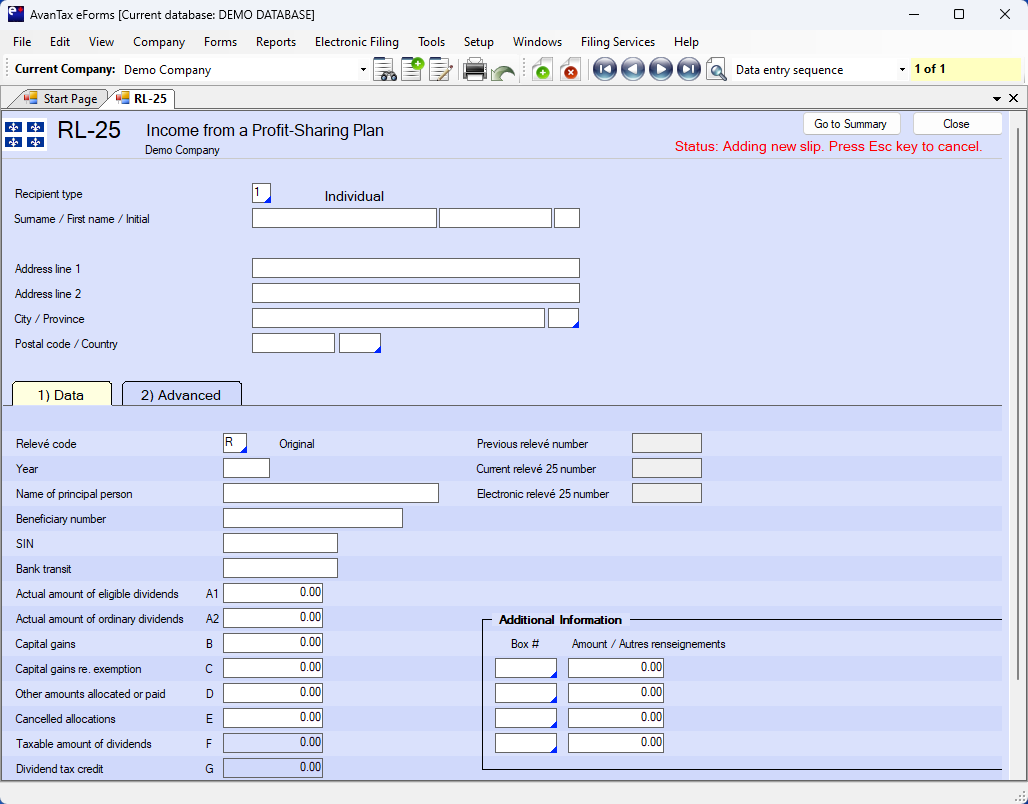Click the add new slip icon

pos(541,70)
